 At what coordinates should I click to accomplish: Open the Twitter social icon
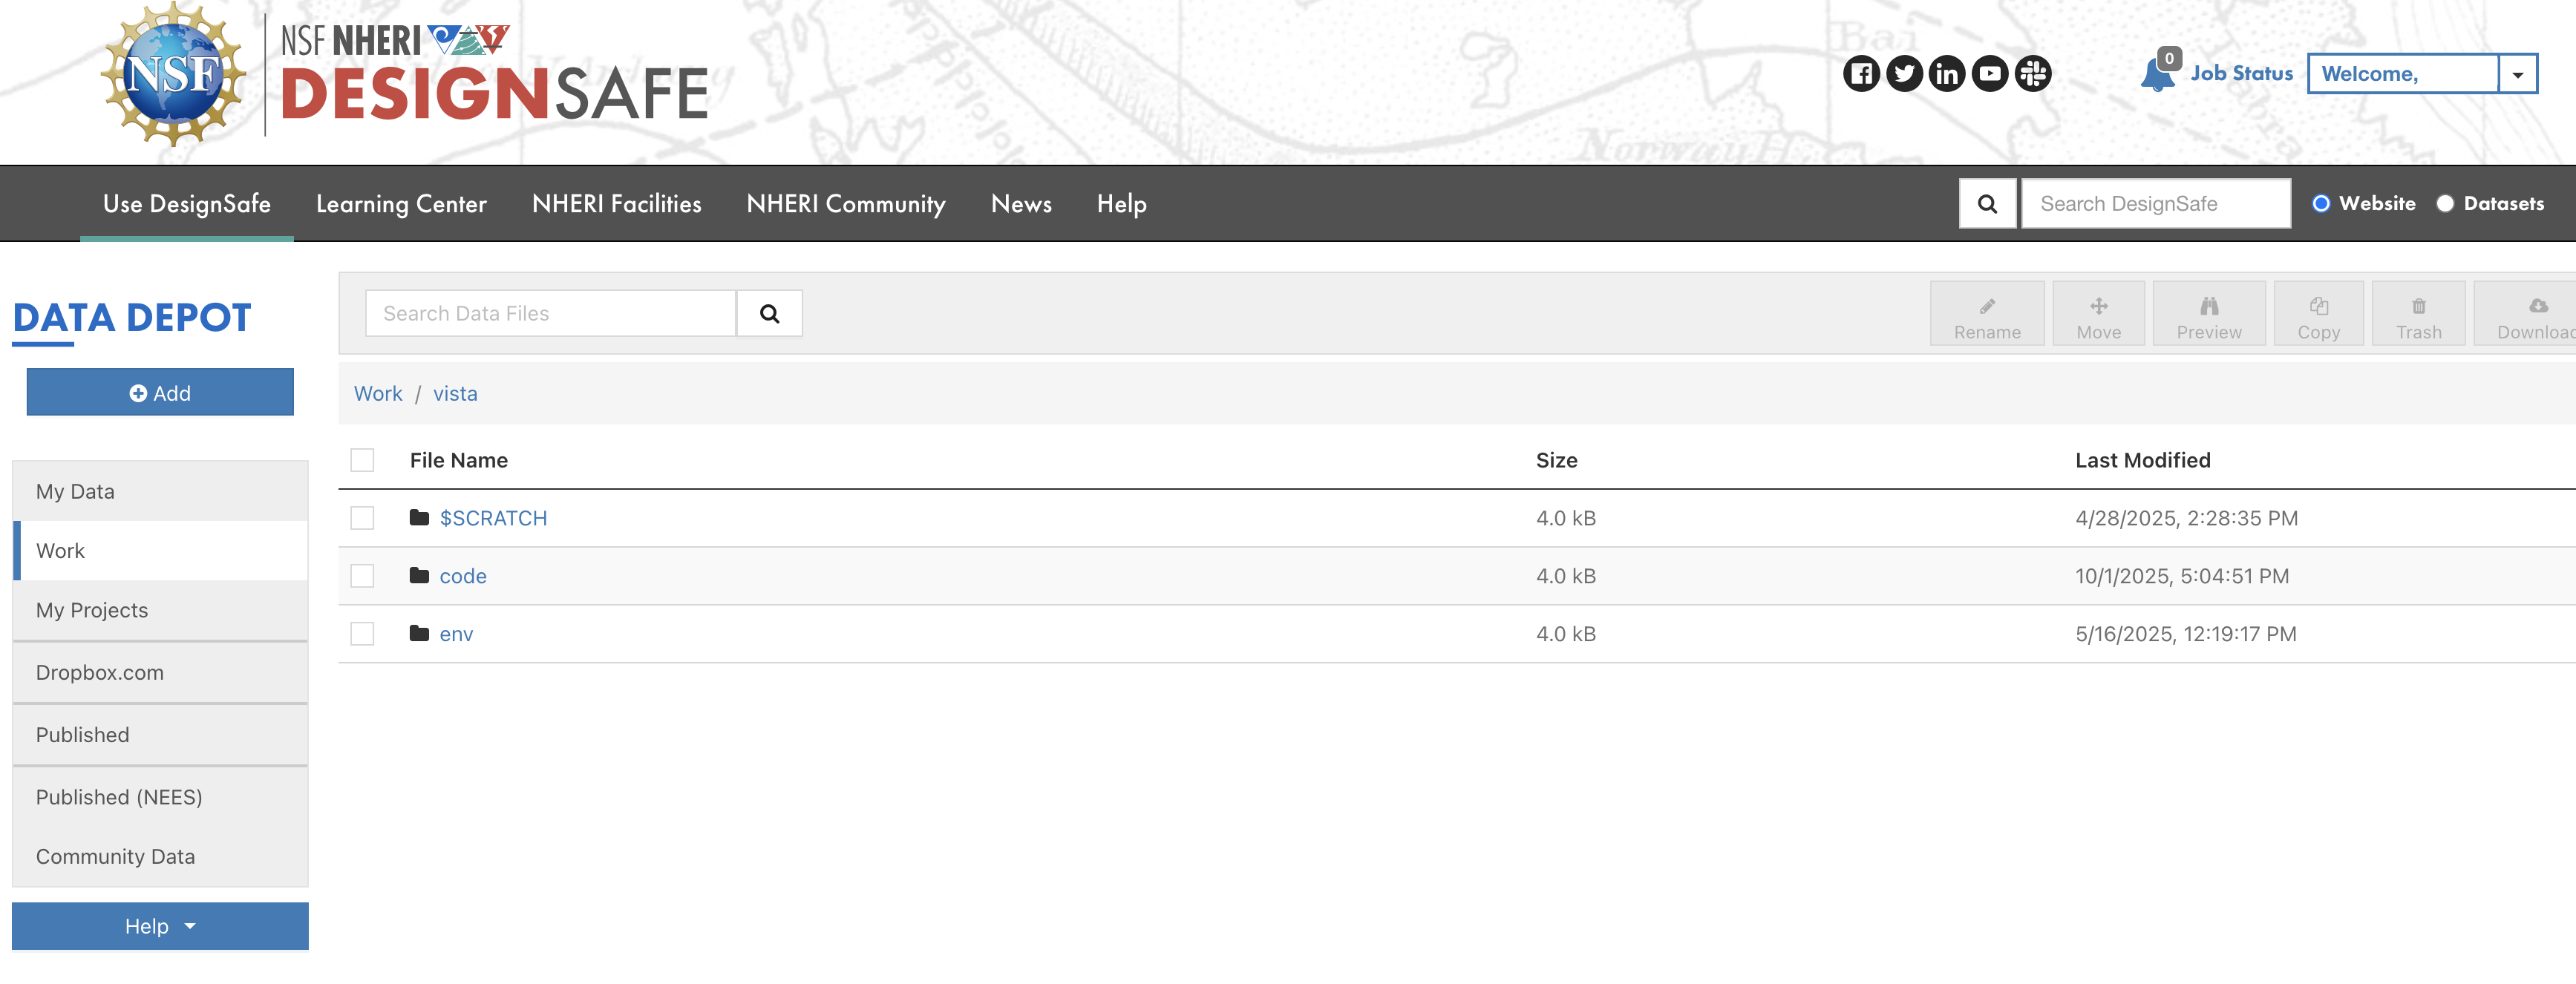pos(1904,74)
